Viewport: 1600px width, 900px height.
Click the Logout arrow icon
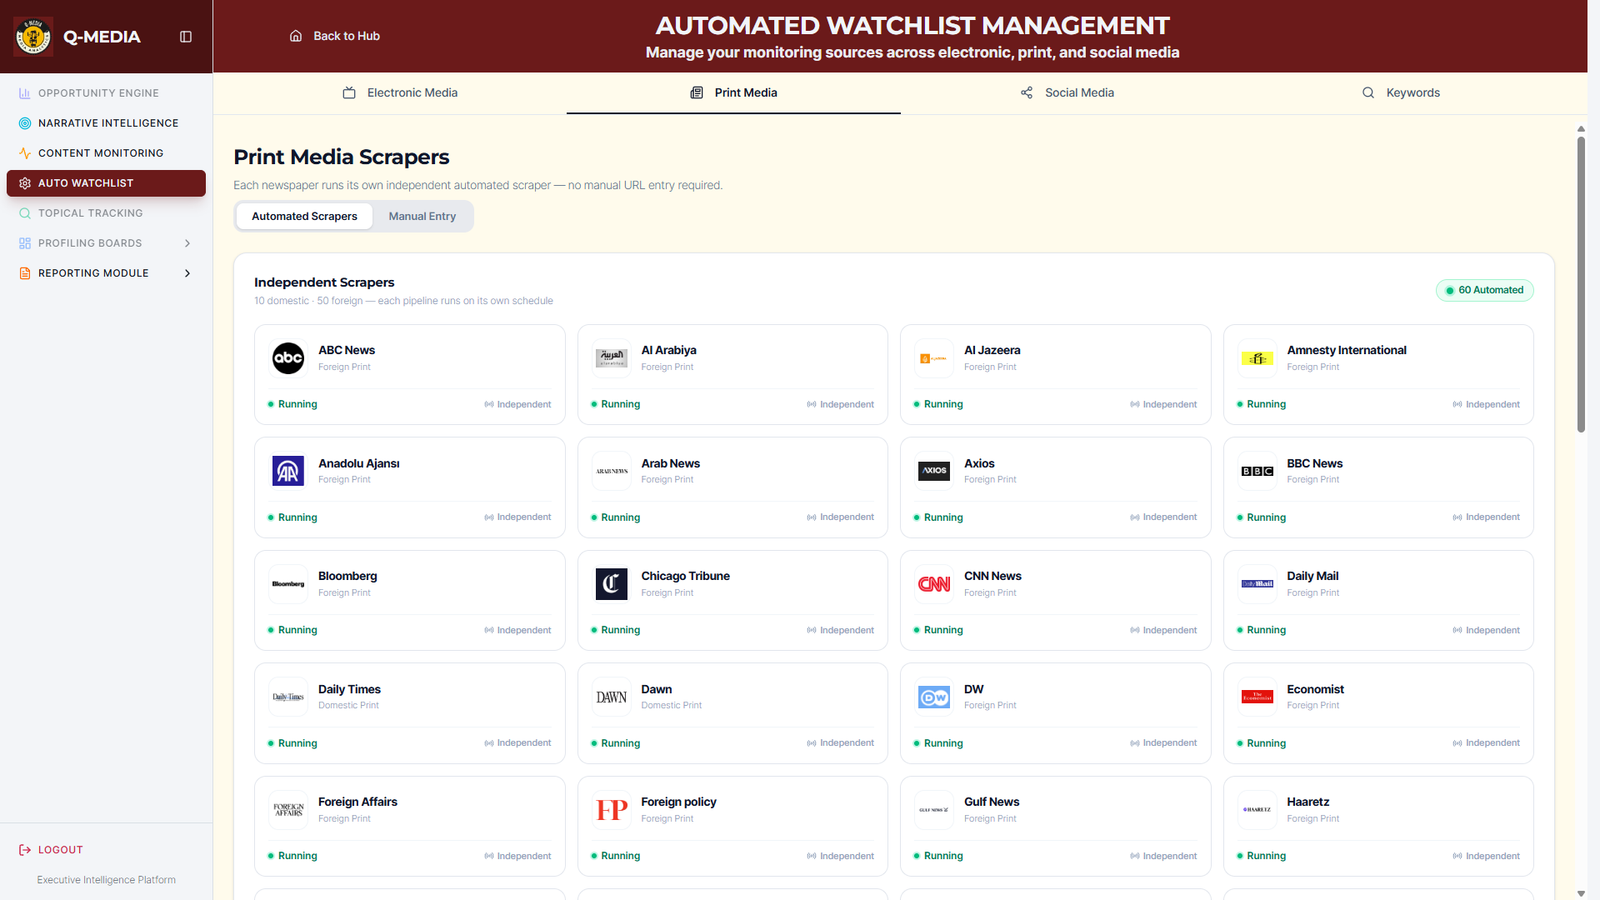pyautogui.click(x=25, y=850)
